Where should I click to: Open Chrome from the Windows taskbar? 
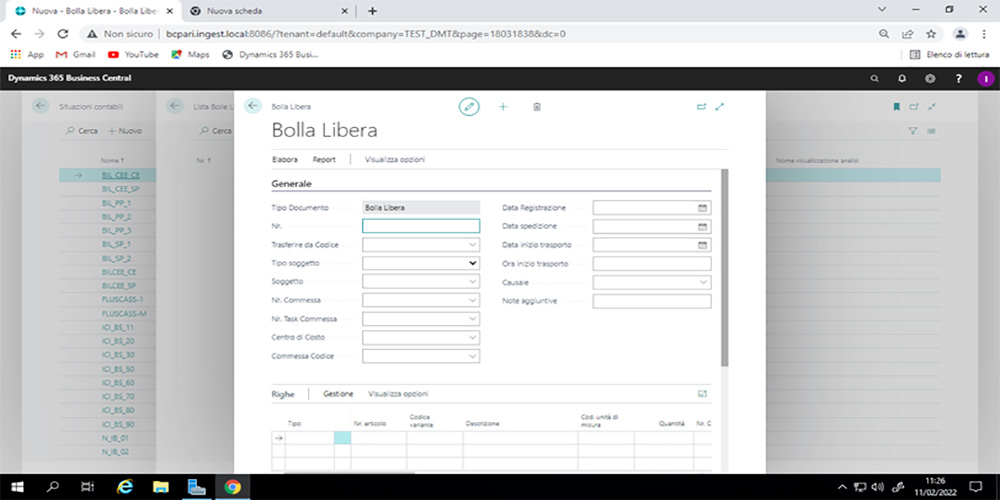232,487
